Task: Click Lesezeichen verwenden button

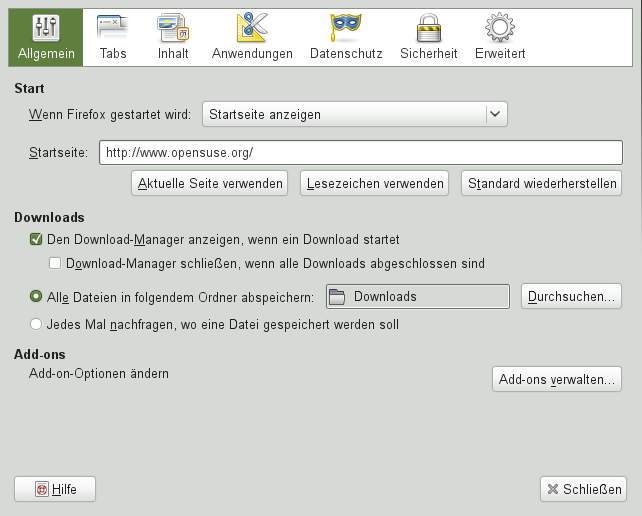Action: click(x=375, y=183)
